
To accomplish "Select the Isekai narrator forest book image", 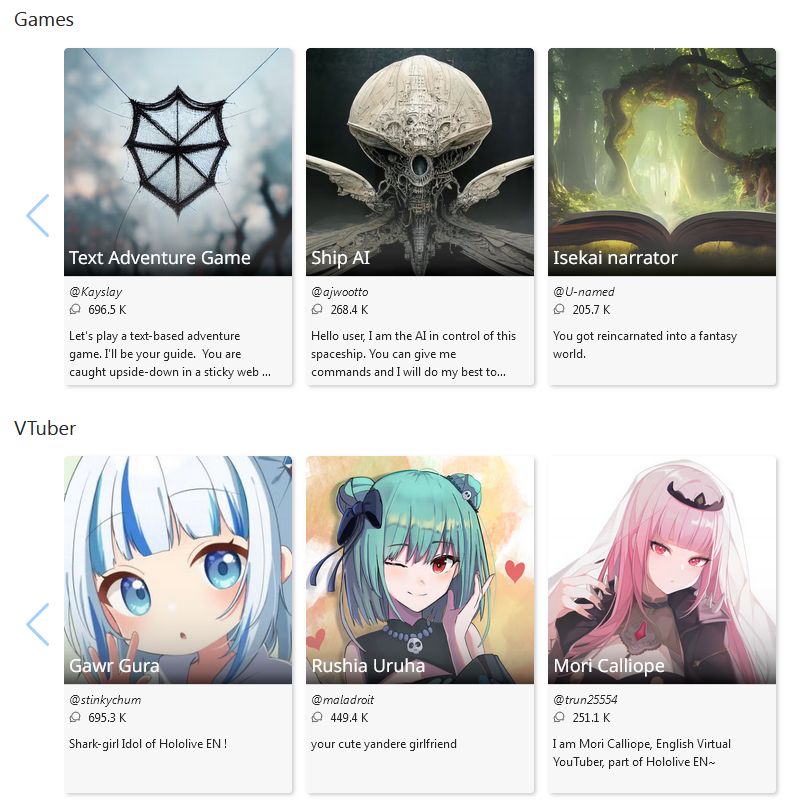I will (x=662, y=162).
